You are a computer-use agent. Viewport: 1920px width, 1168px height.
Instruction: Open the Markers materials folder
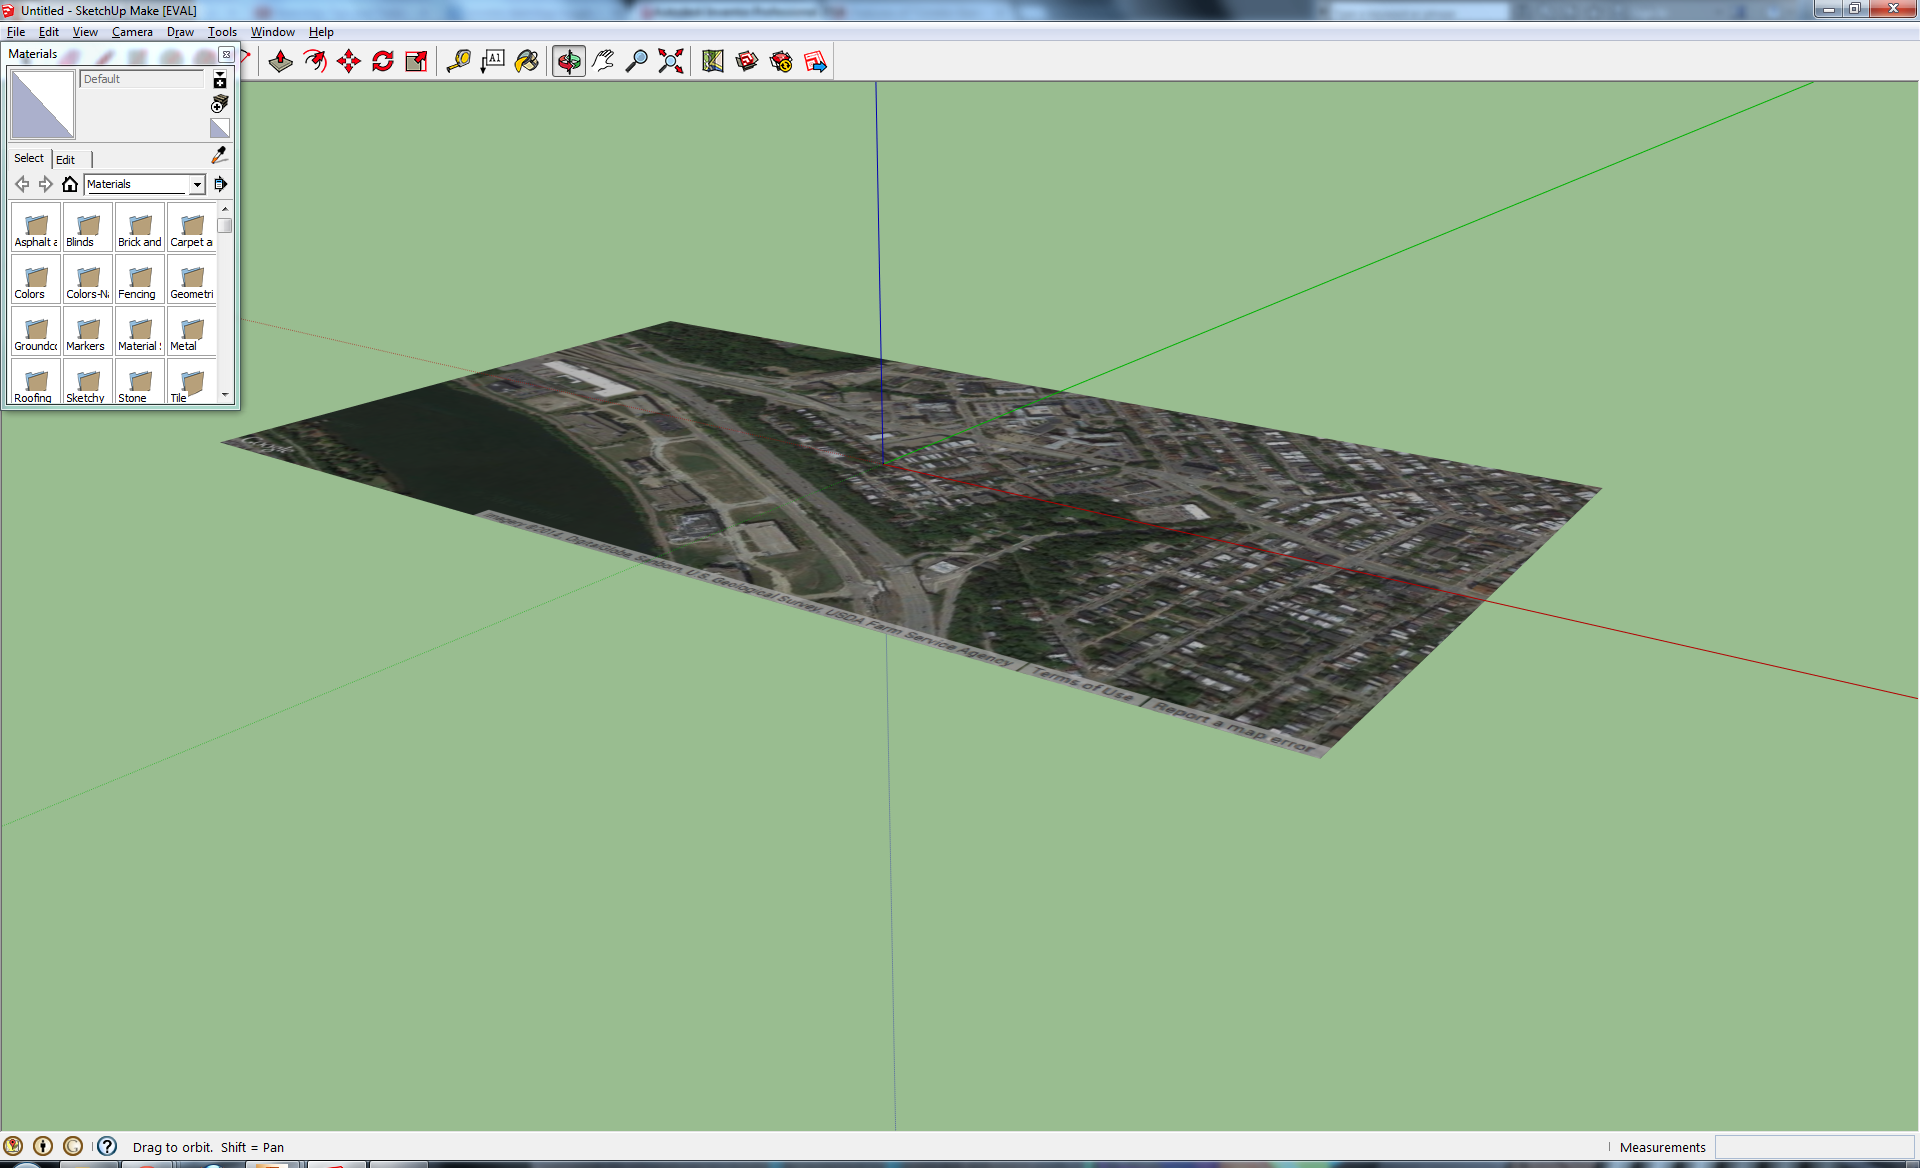pyautogui.click(x=88, y=331)
